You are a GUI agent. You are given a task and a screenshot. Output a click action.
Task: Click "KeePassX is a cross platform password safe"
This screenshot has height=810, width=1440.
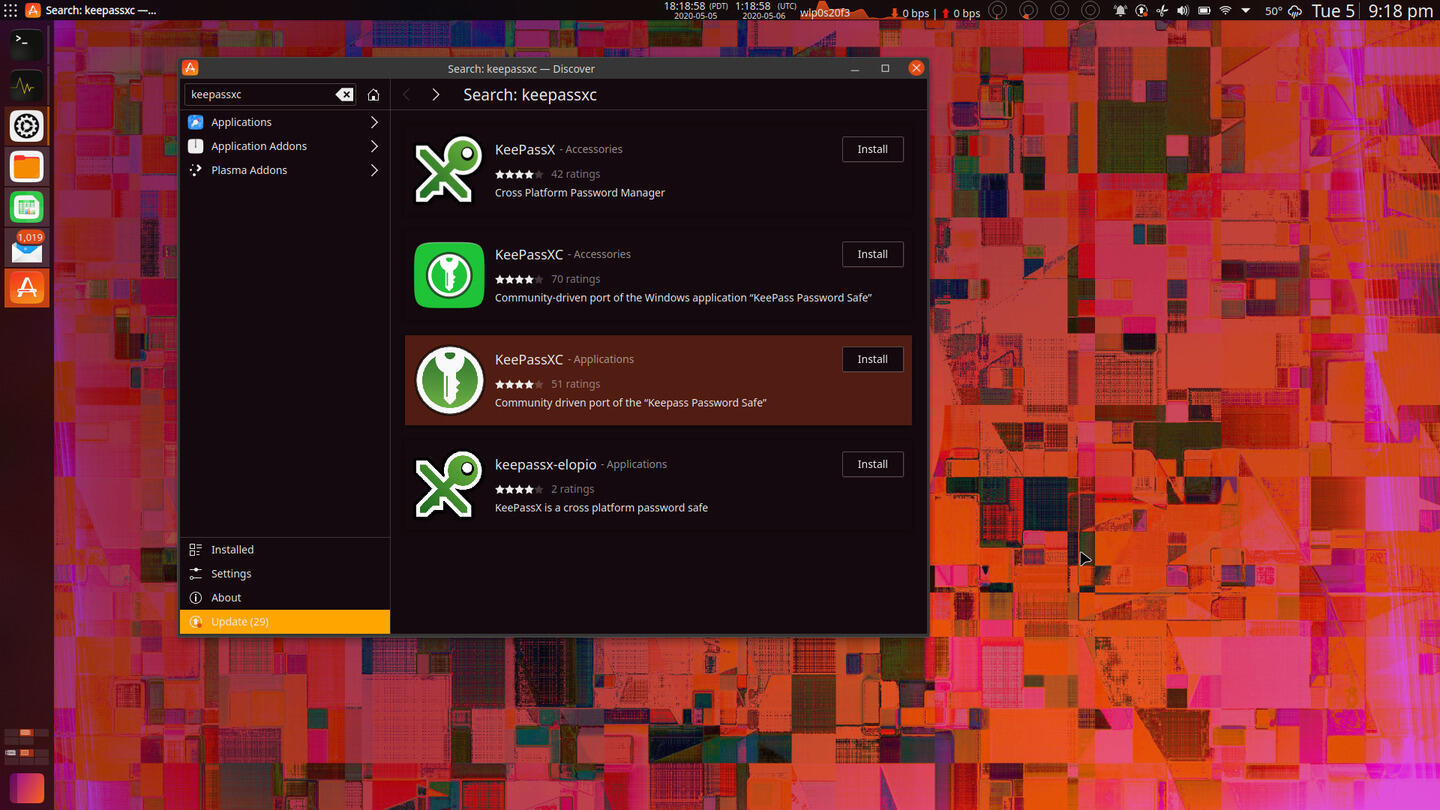click(x=601, y=508)
